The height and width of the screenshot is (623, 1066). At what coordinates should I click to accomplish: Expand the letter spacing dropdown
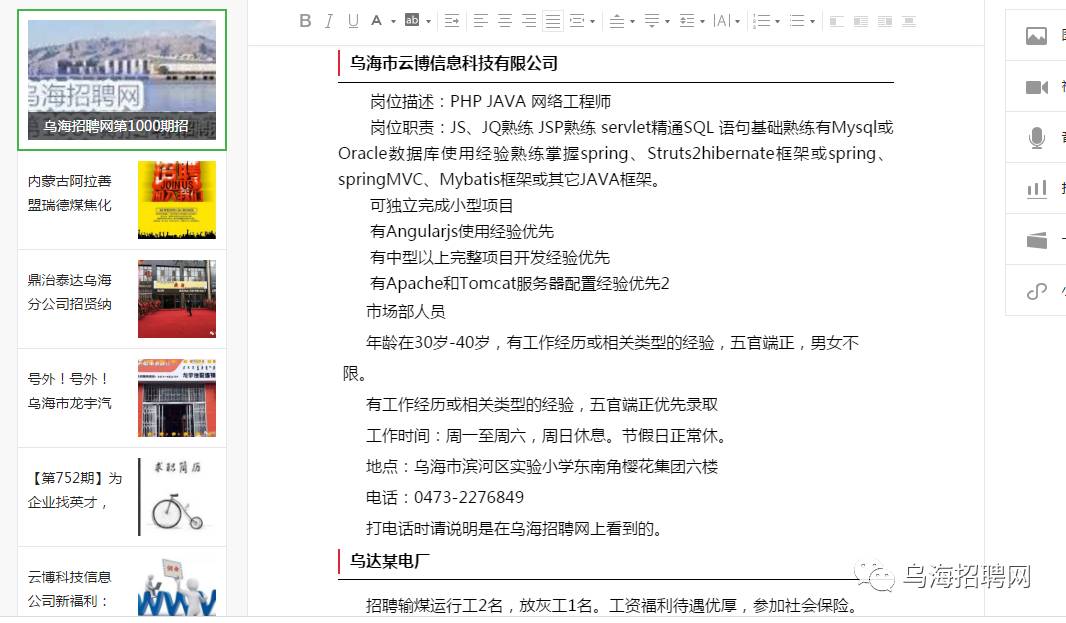pos(738,22)
